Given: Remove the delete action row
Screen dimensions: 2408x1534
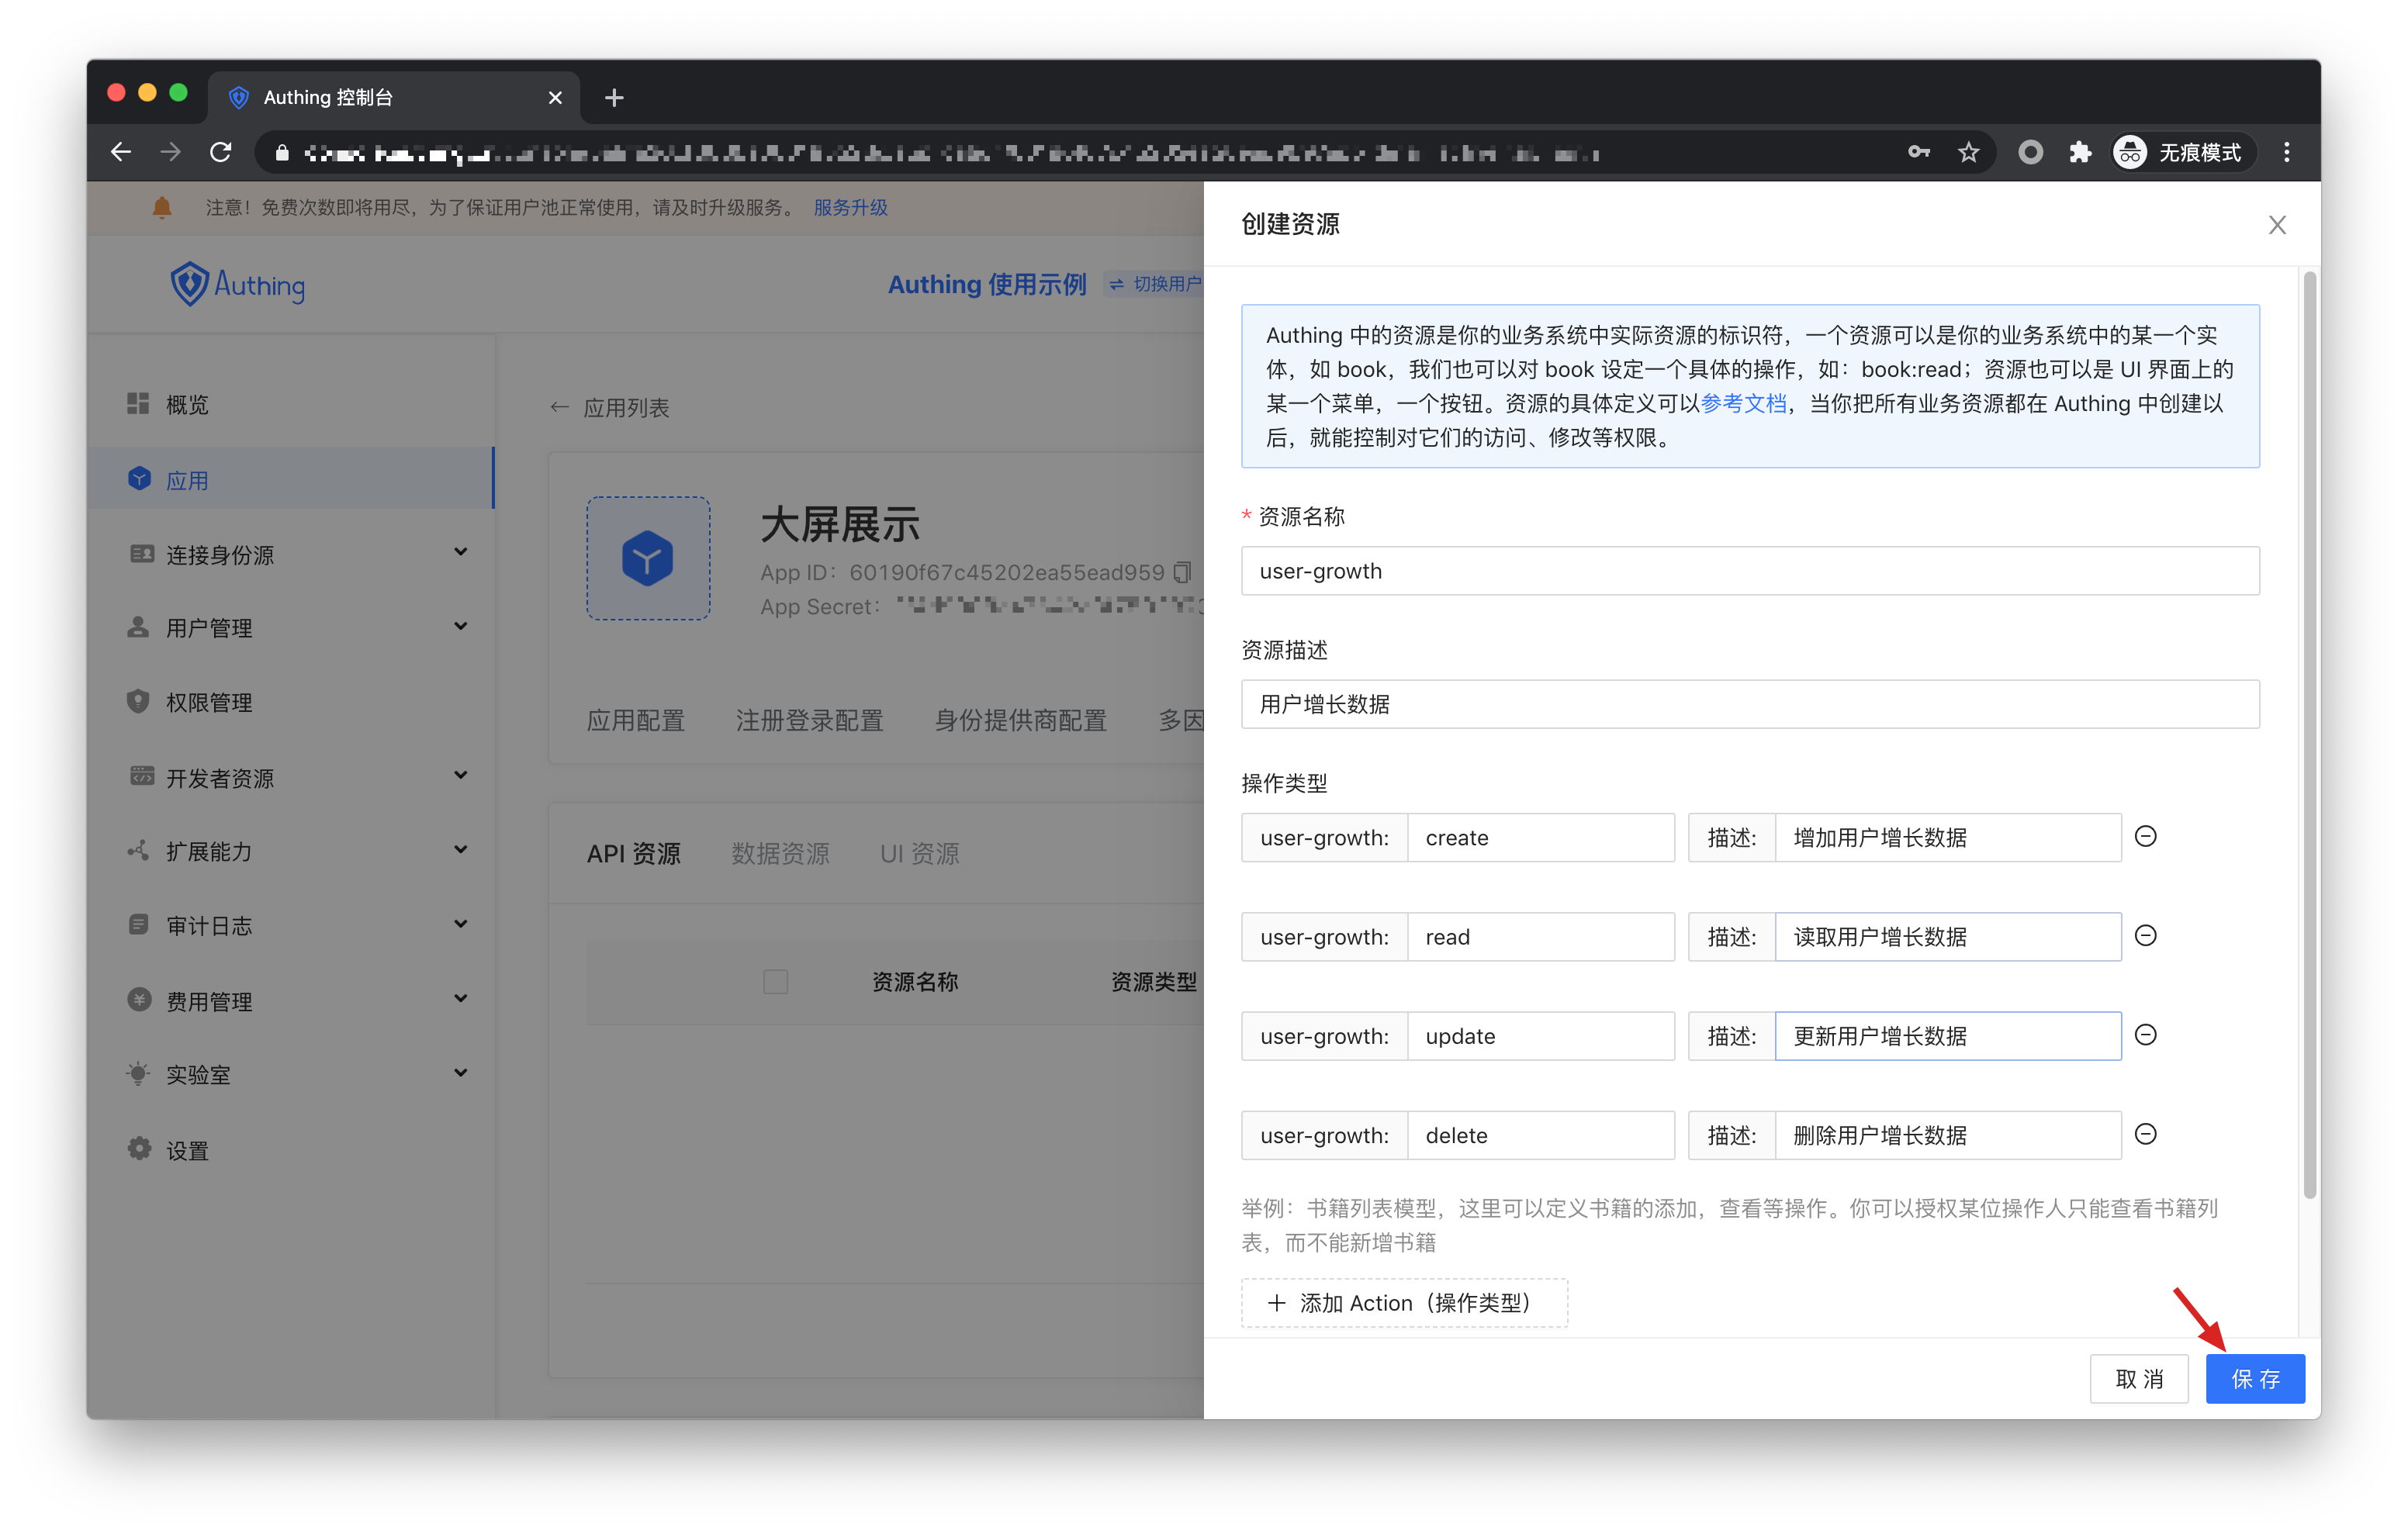Looking at the screenshot, I should (2145, 1134).
